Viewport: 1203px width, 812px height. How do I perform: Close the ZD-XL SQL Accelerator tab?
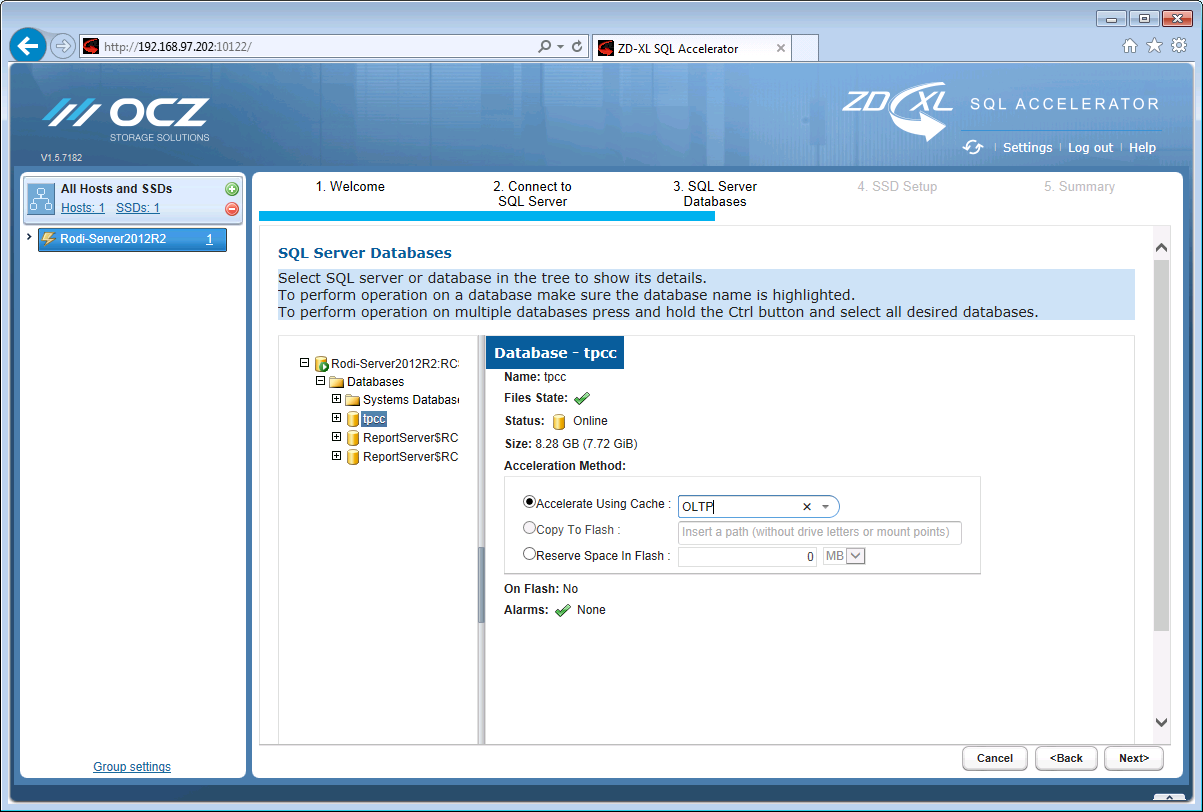tap(781, 48)
